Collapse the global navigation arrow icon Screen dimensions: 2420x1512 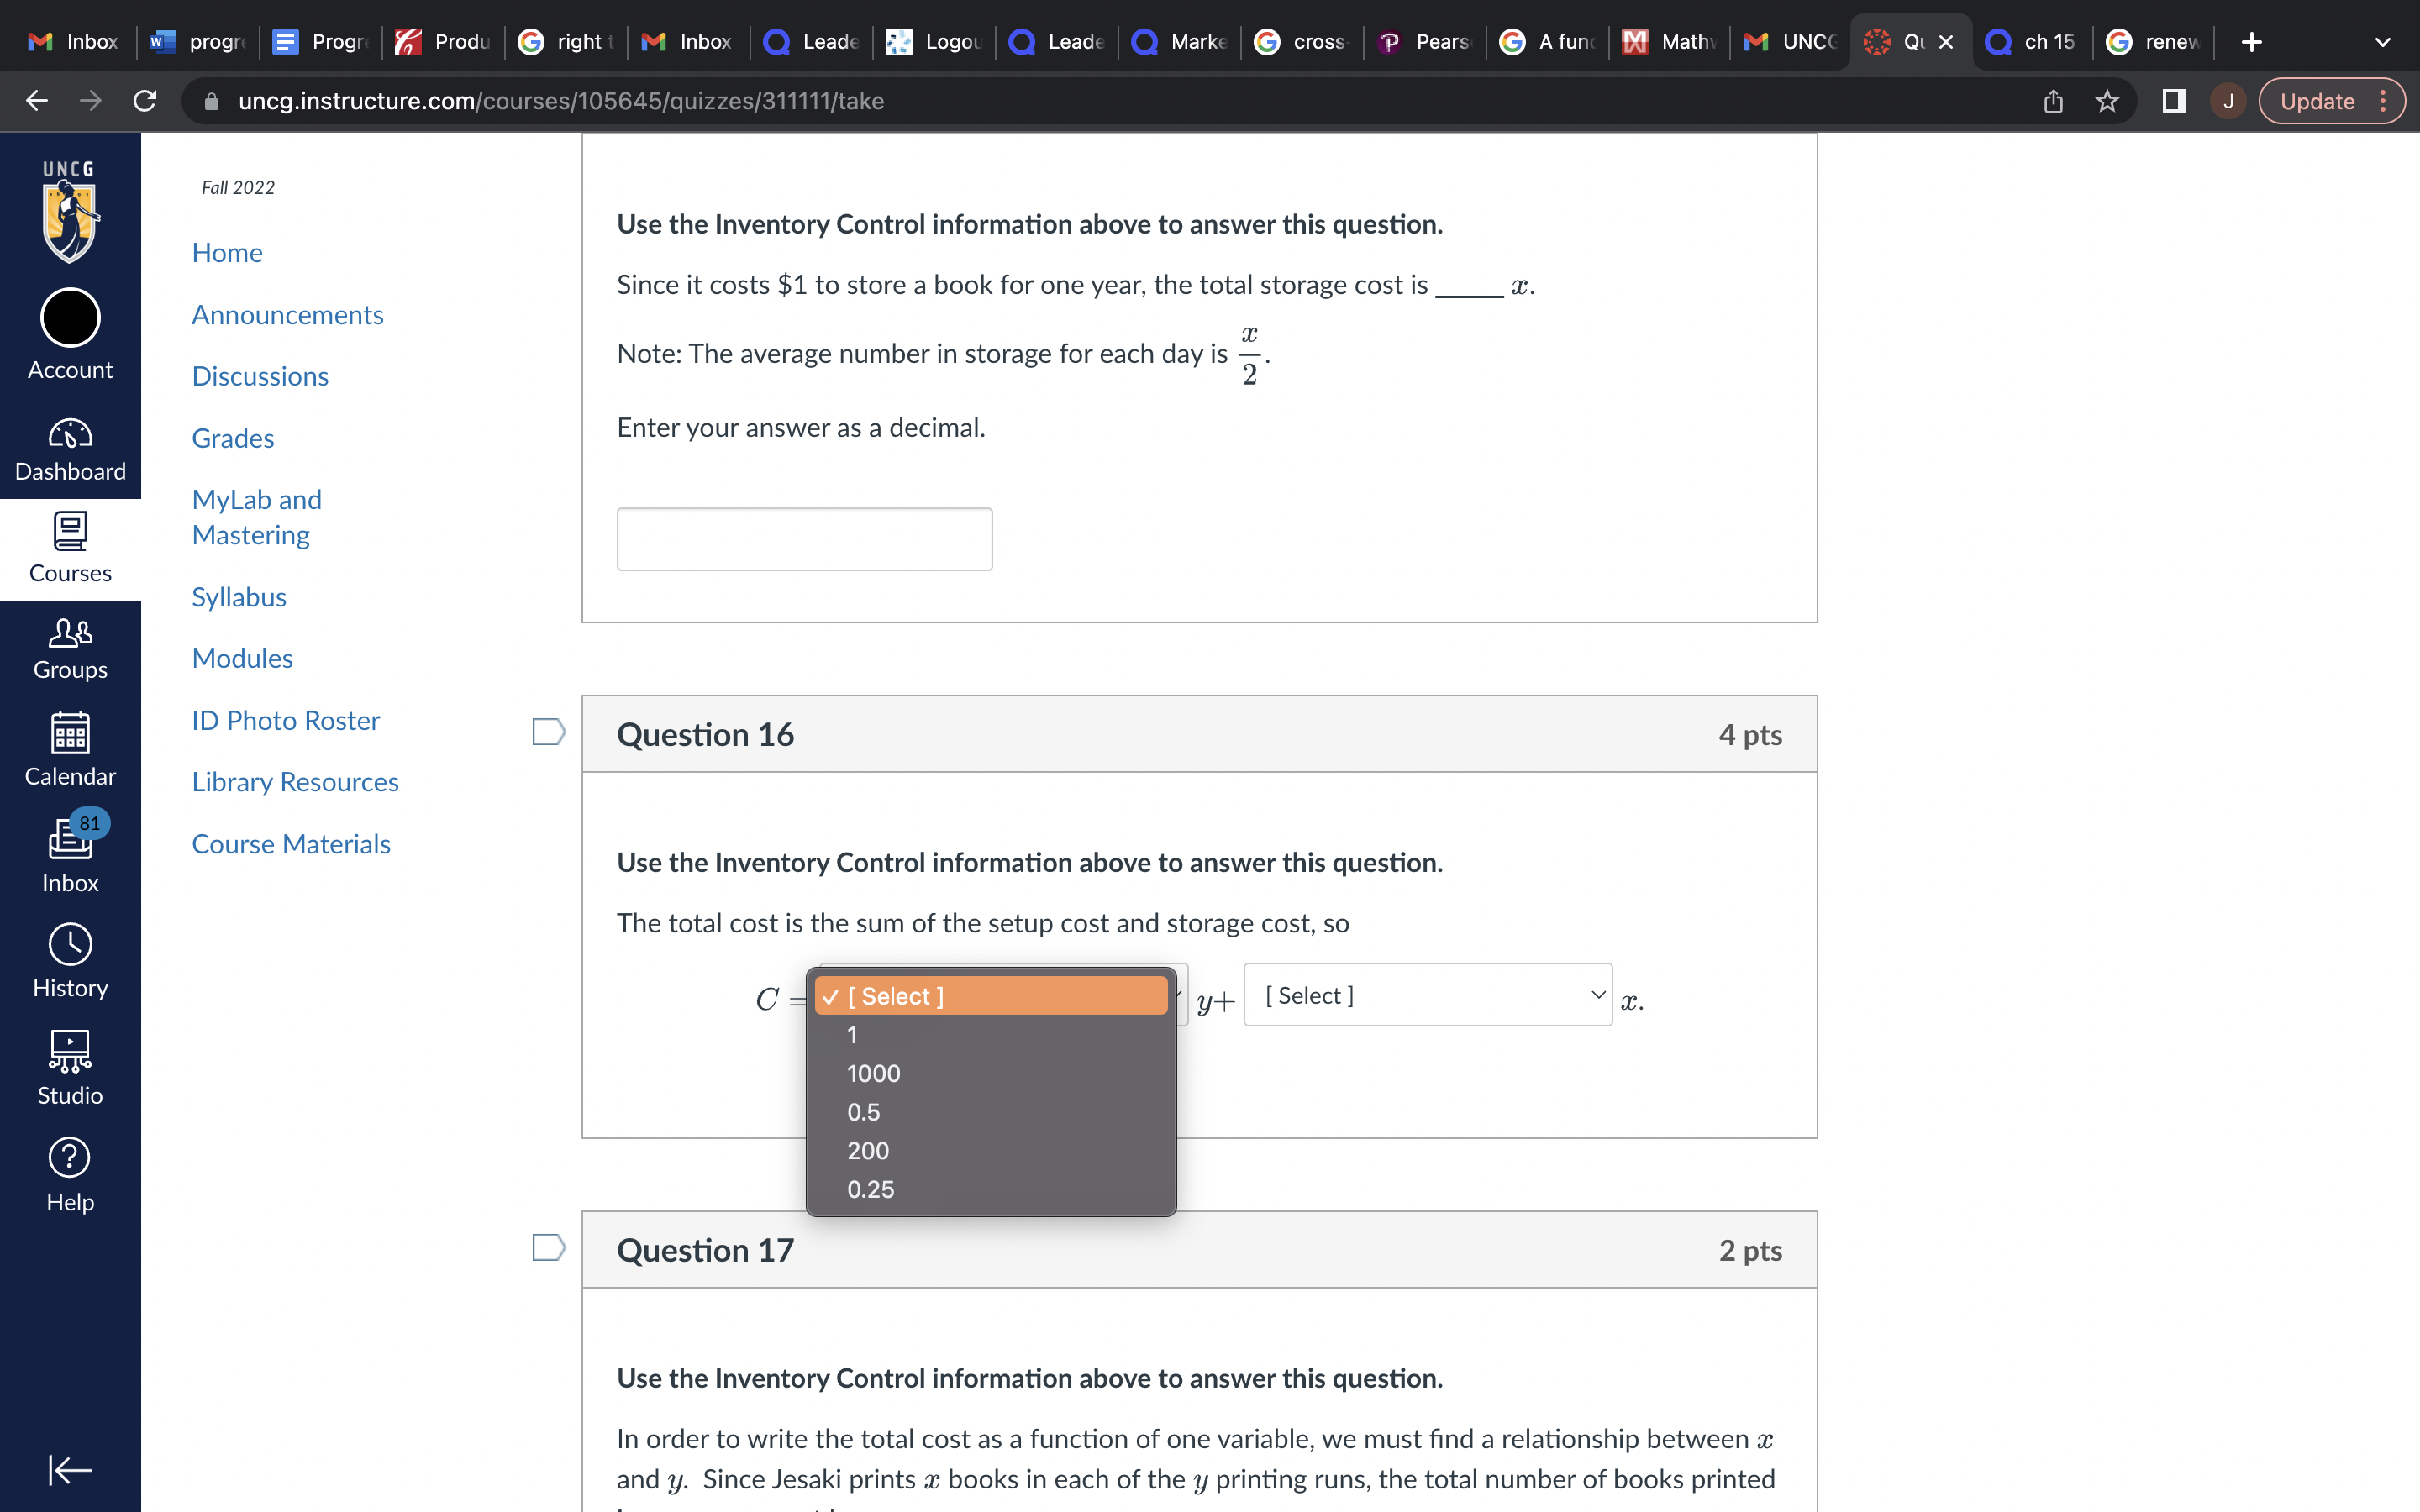70,1469
